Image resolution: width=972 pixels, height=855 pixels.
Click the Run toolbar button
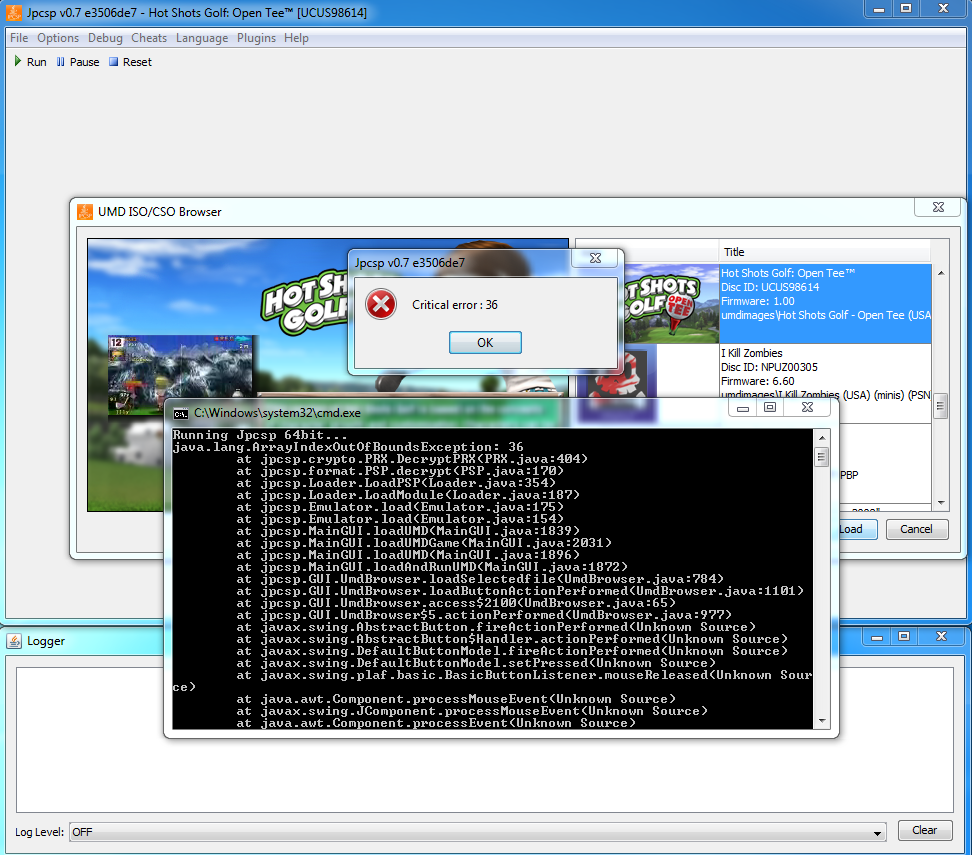click(x=30, y=62)
